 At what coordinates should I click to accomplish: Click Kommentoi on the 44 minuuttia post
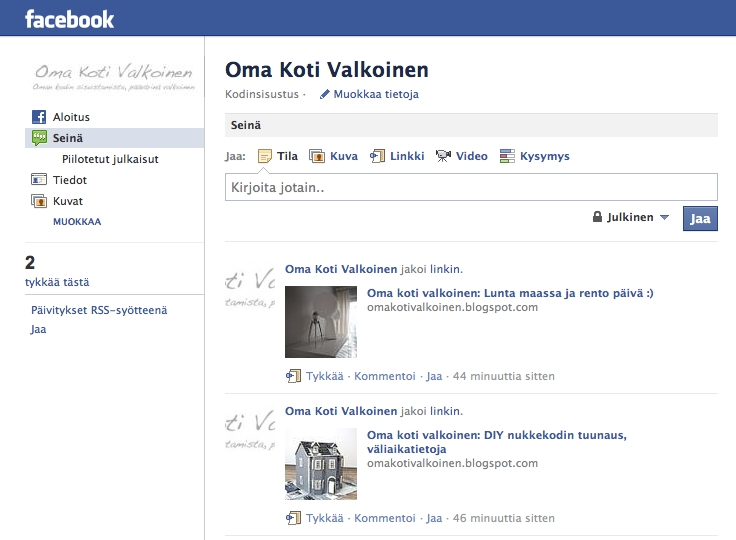click(x=385, y=376)
